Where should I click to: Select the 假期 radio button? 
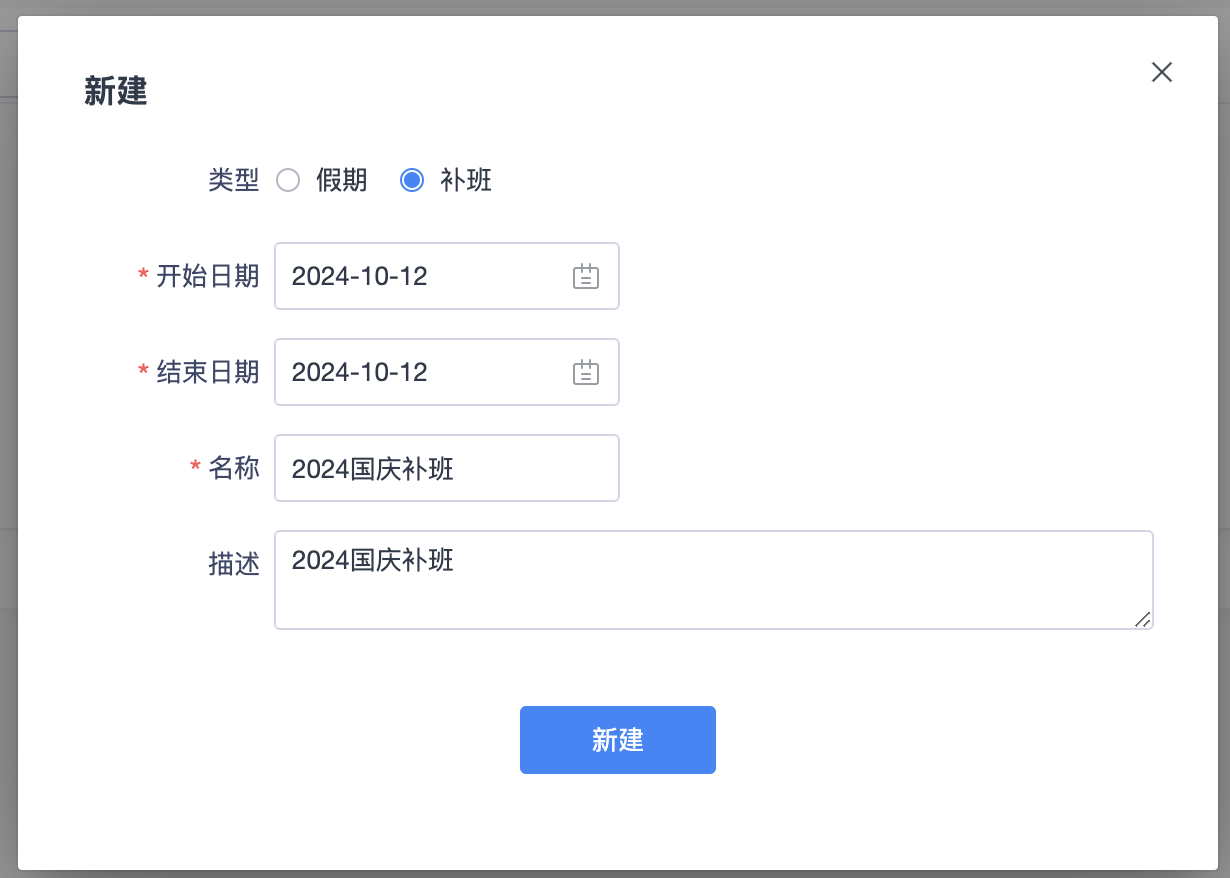tap(288, 180)
